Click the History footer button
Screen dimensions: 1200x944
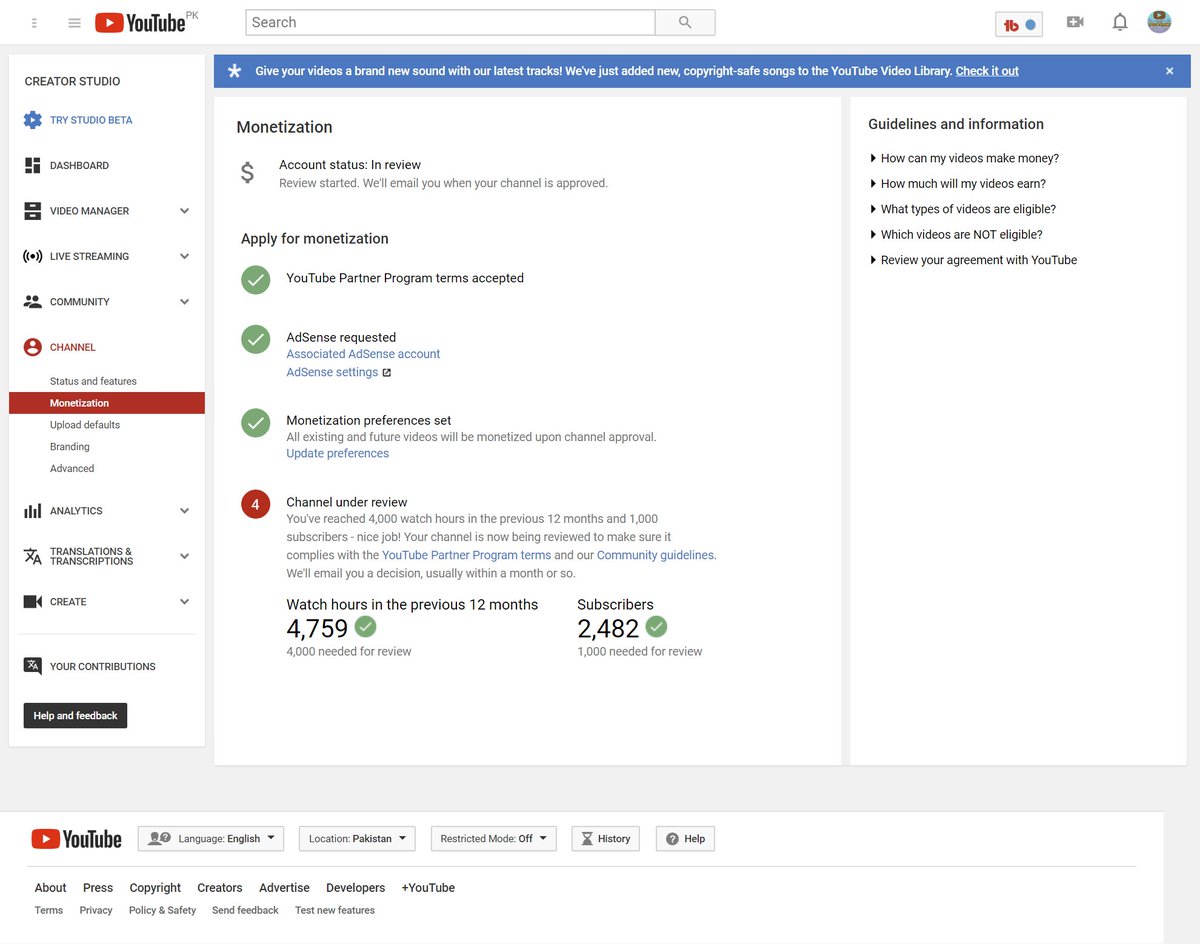[605, 839]
